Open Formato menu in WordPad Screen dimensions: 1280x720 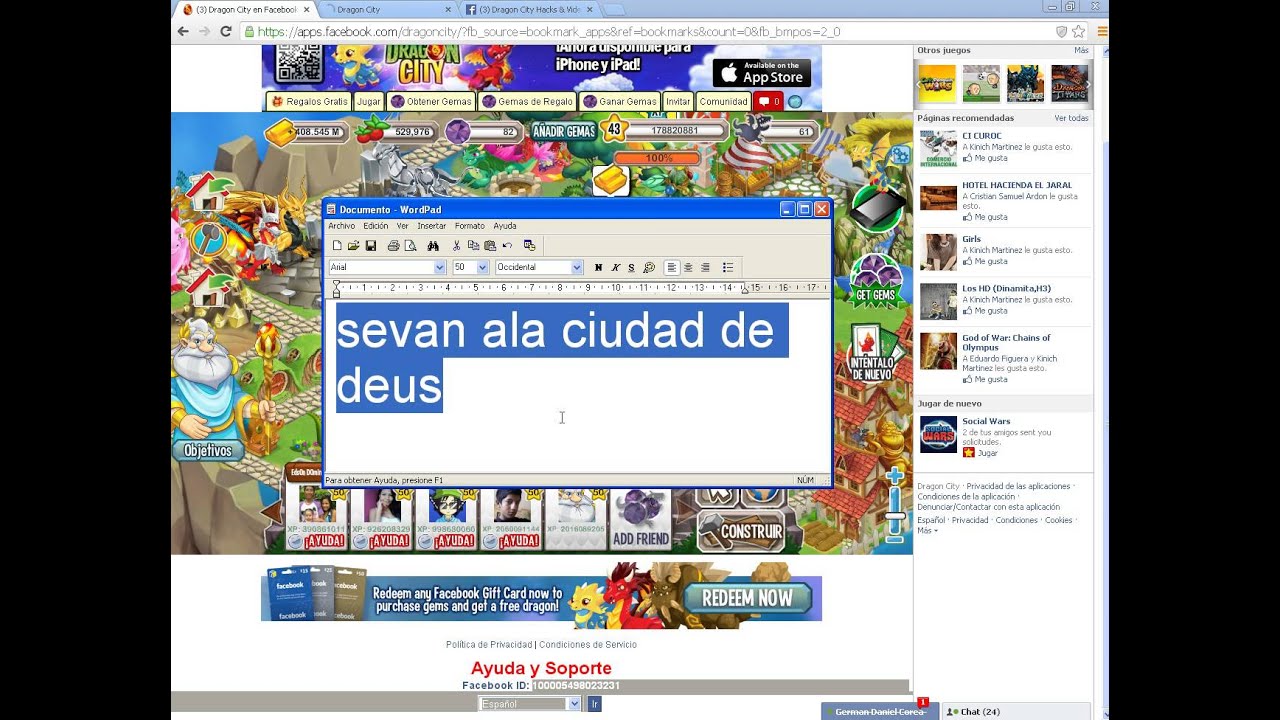pos(469,226)
